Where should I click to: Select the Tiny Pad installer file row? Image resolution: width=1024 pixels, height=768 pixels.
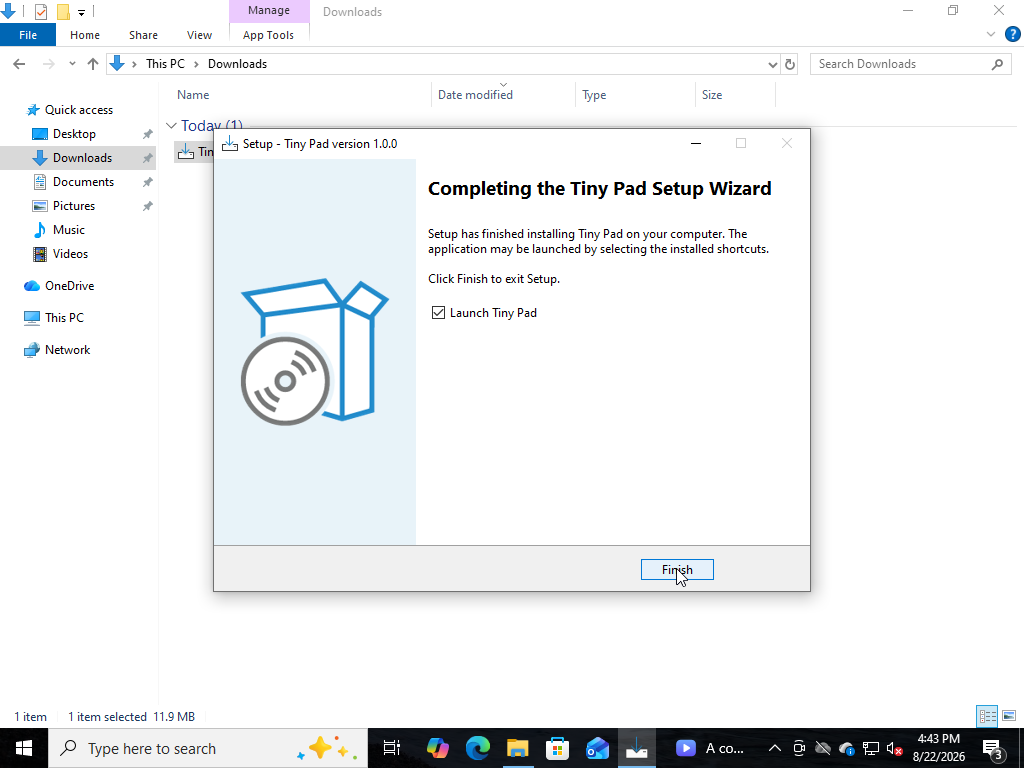tap(194, 152)
